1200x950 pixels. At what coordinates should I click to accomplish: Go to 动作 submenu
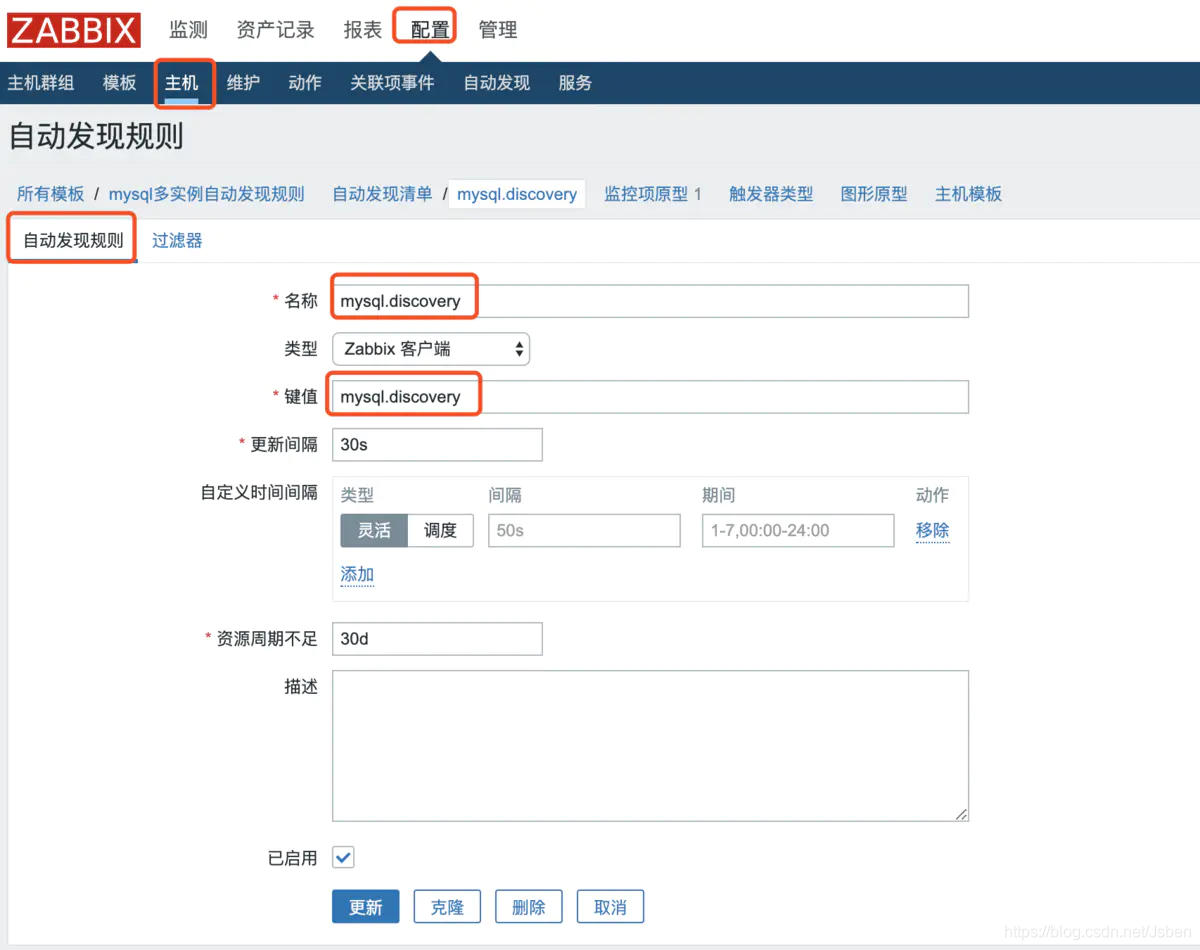click(305, 83)
